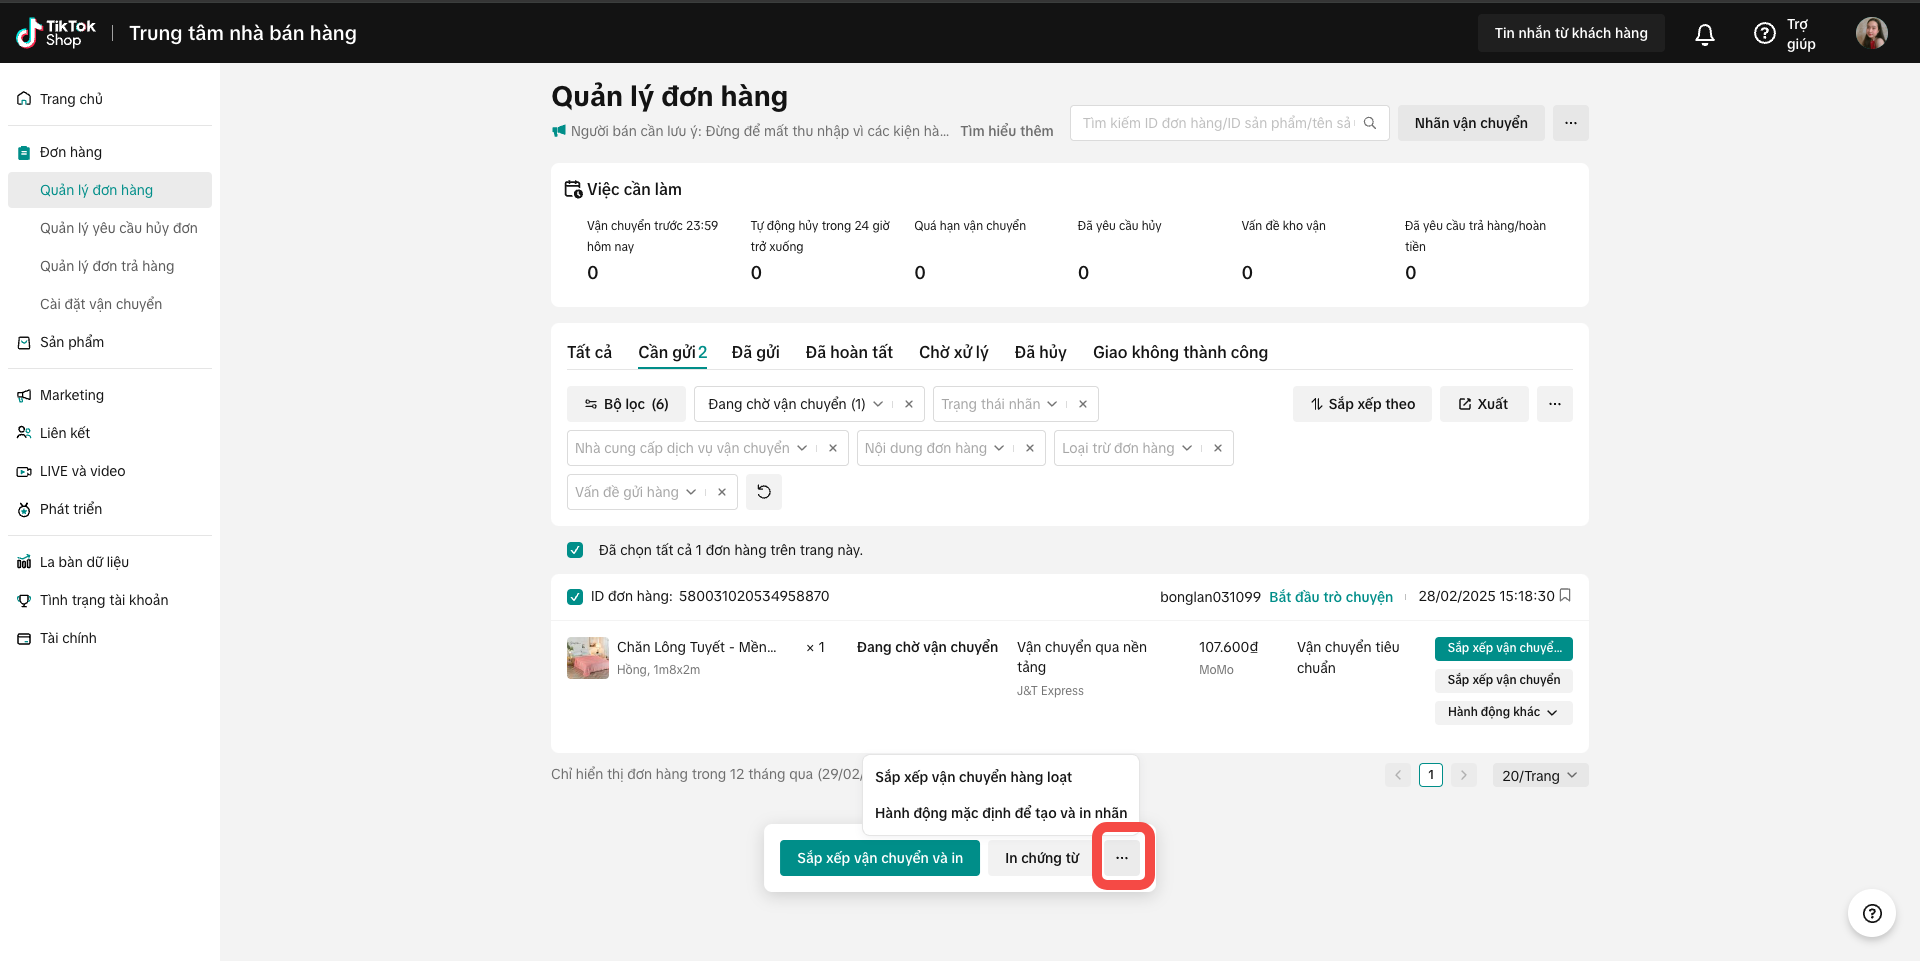Open the user profile avatar
The image size is (1920, 961).
pyautogui.click(x=1871, y=33)
